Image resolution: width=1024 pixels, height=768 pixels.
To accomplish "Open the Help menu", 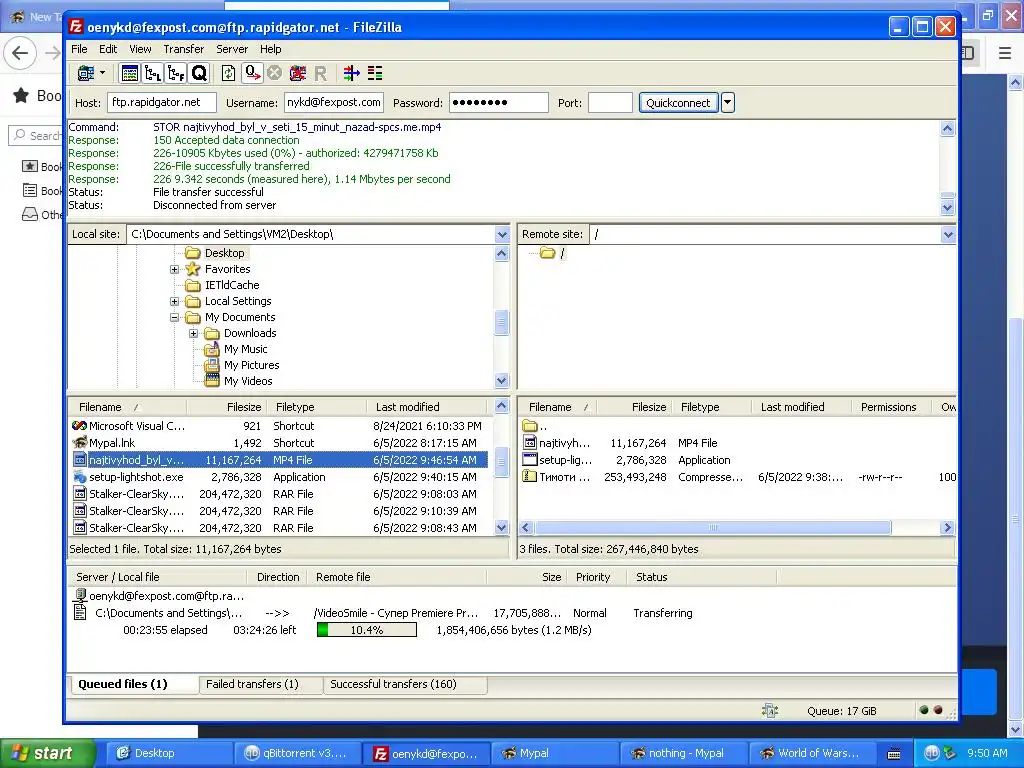I will [x=270, y=49].
